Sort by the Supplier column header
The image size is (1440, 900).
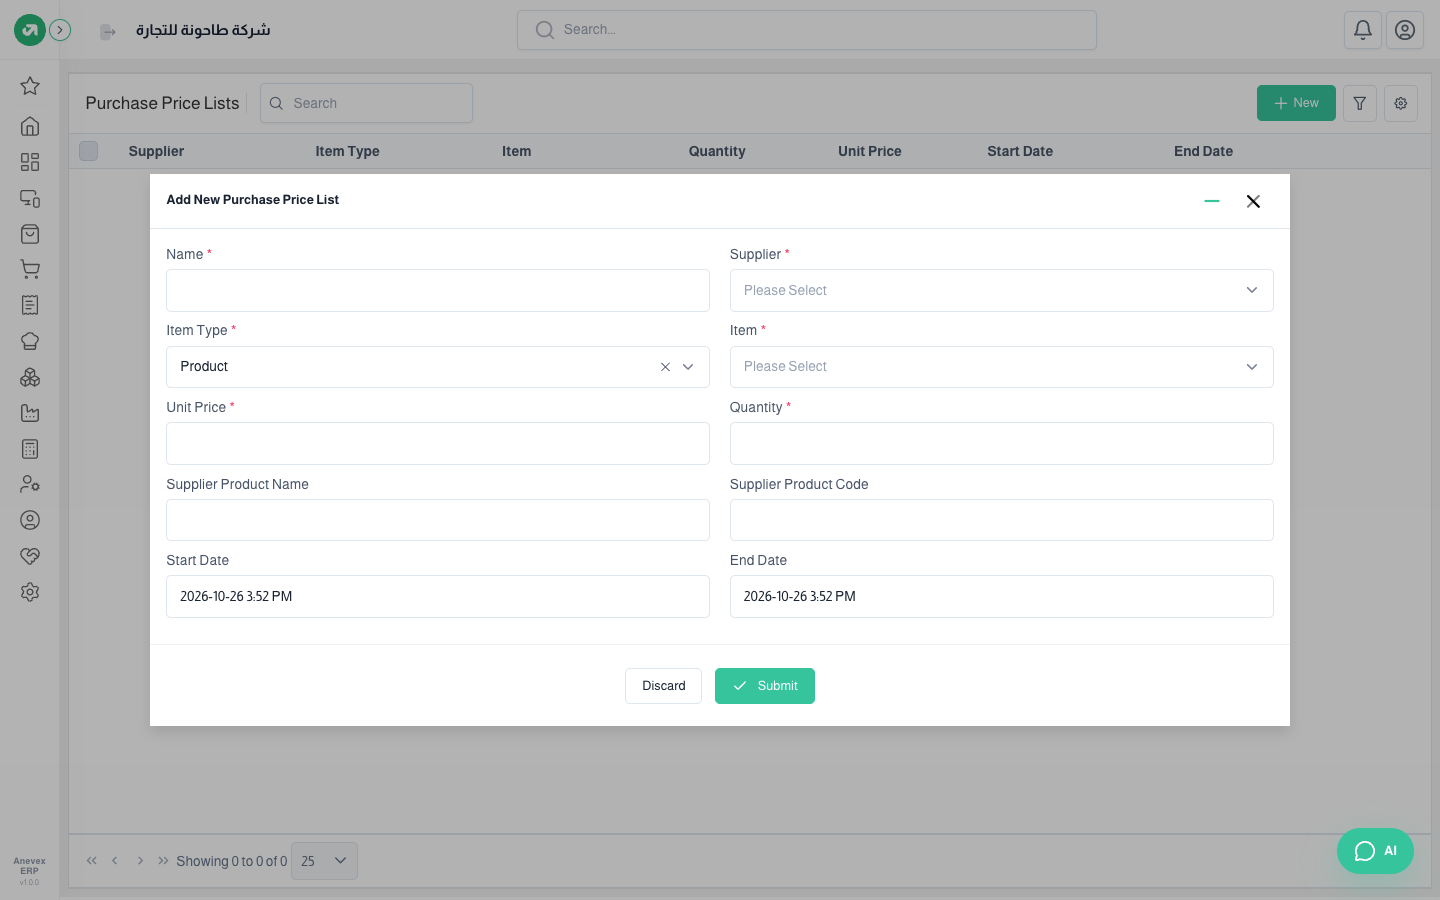(156, 151)
